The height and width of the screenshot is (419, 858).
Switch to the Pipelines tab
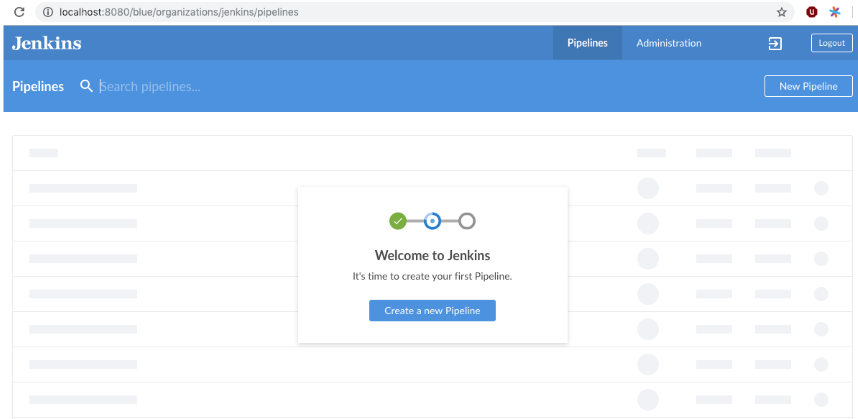587,43
